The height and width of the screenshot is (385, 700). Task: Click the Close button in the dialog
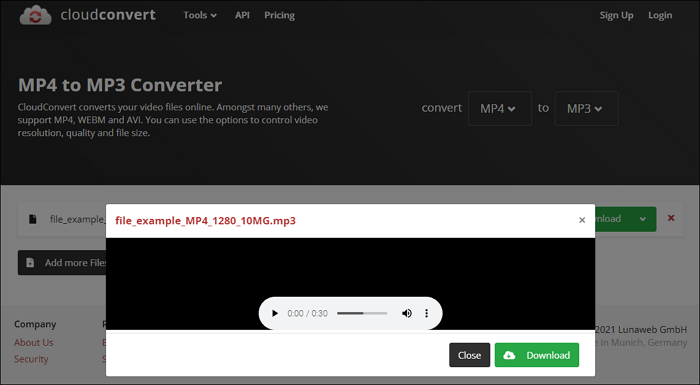(469, 355)
